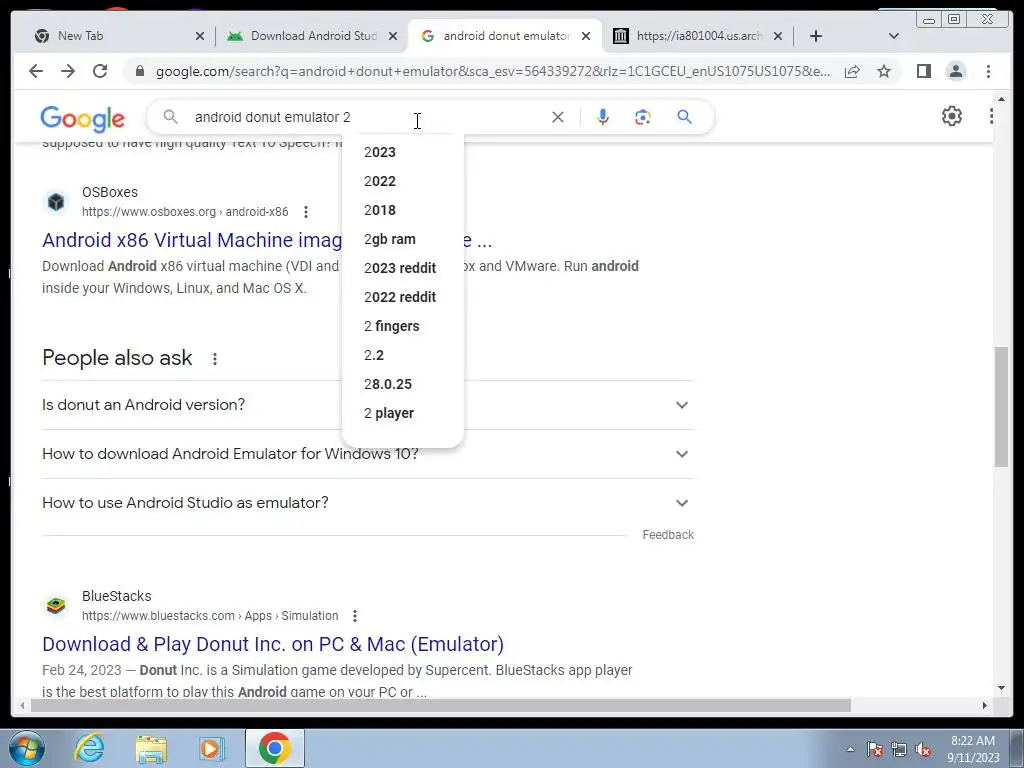
Task: Open Windows Explorer from taskbar
Action: (151, 748)
